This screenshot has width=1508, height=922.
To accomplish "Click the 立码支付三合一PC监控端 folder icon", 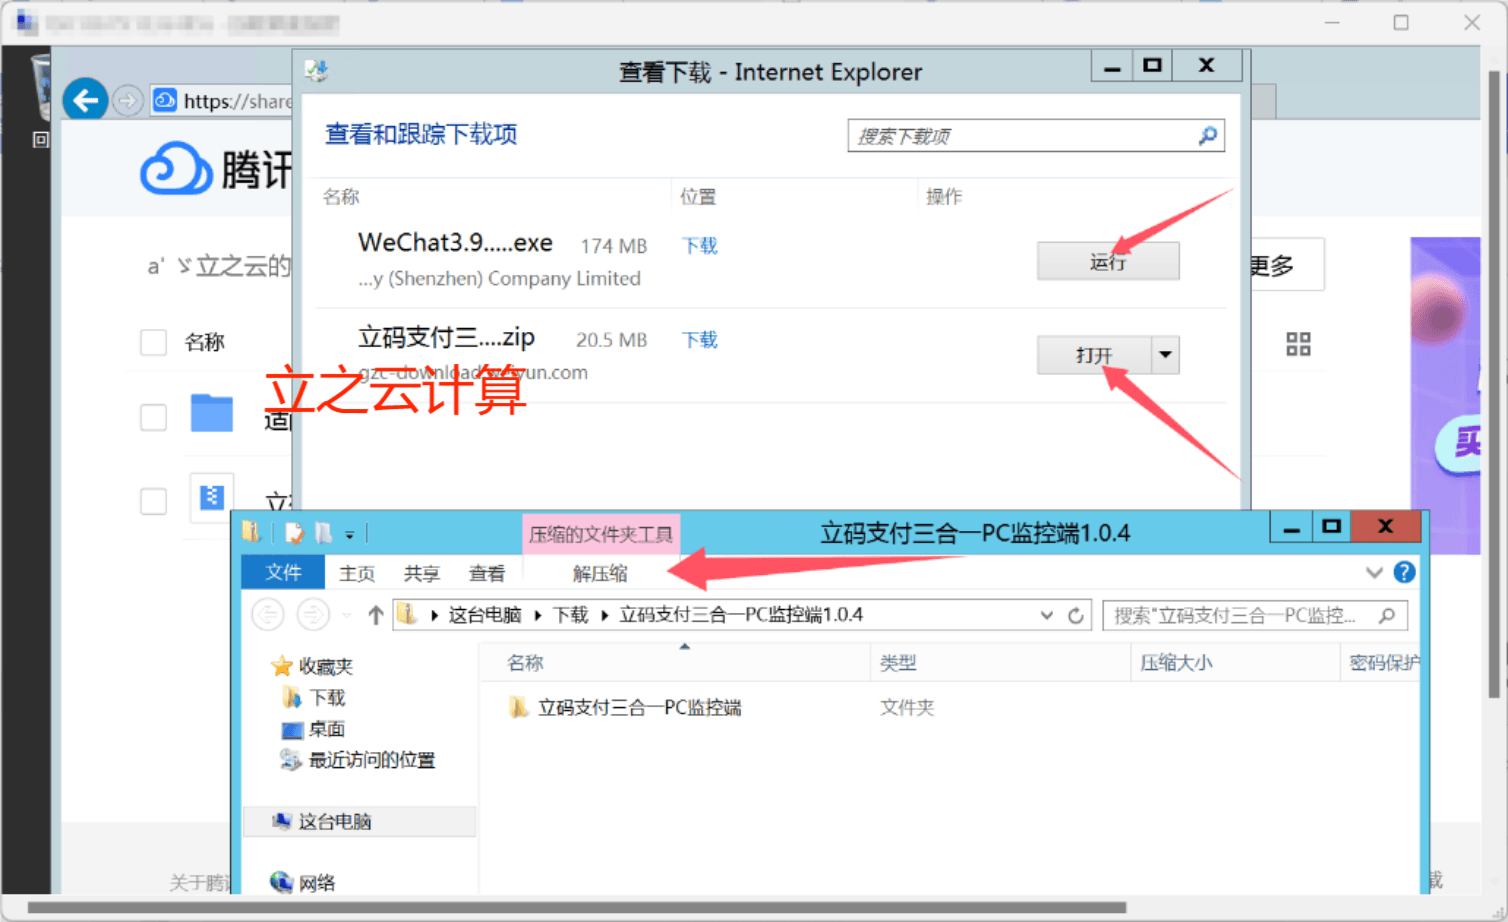I will (x=518, y=707).
